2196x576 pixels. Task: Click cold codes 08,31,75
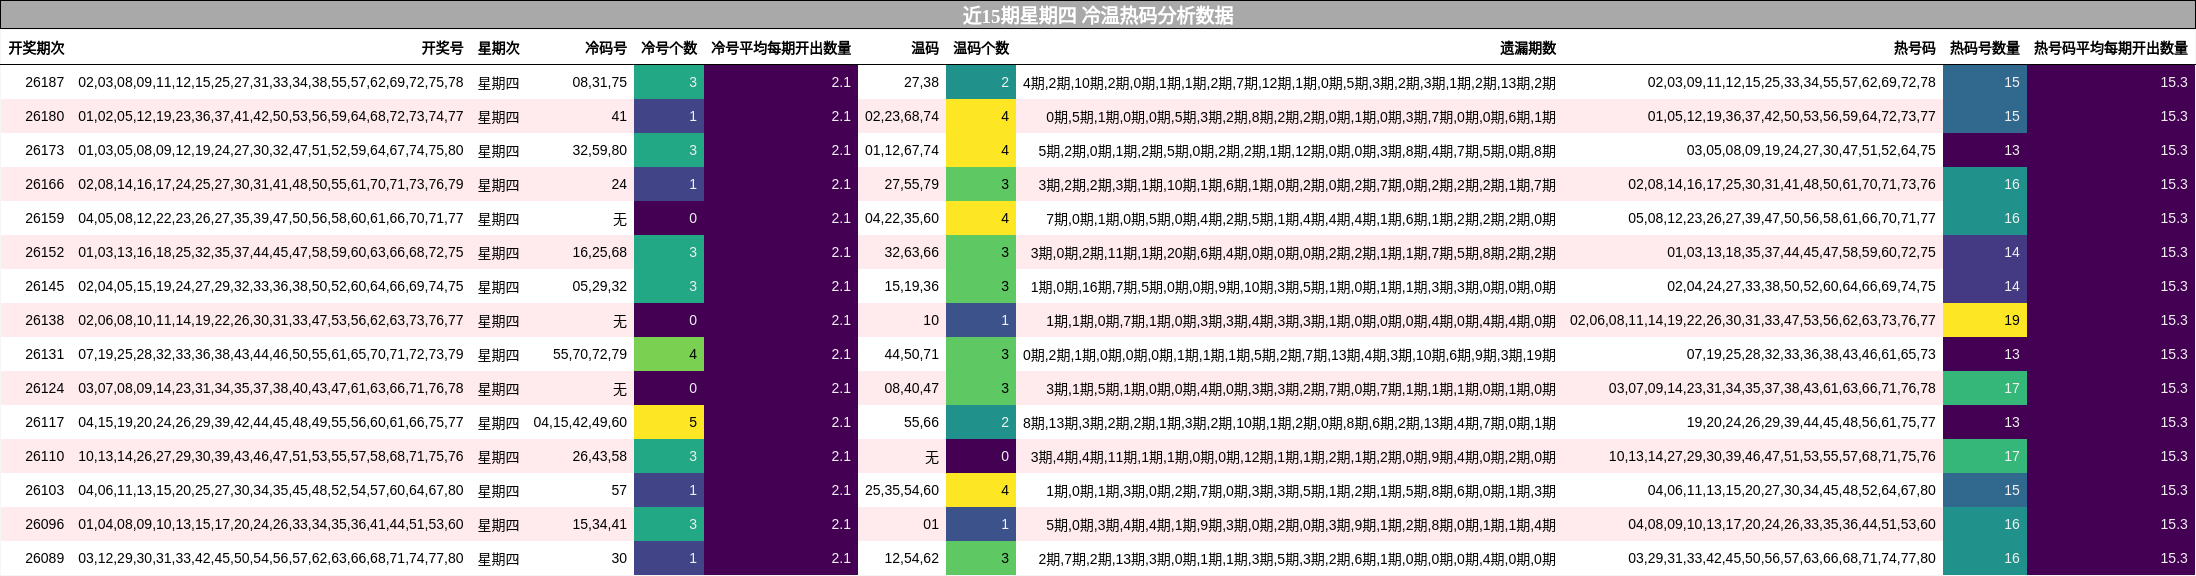point(600,82)
